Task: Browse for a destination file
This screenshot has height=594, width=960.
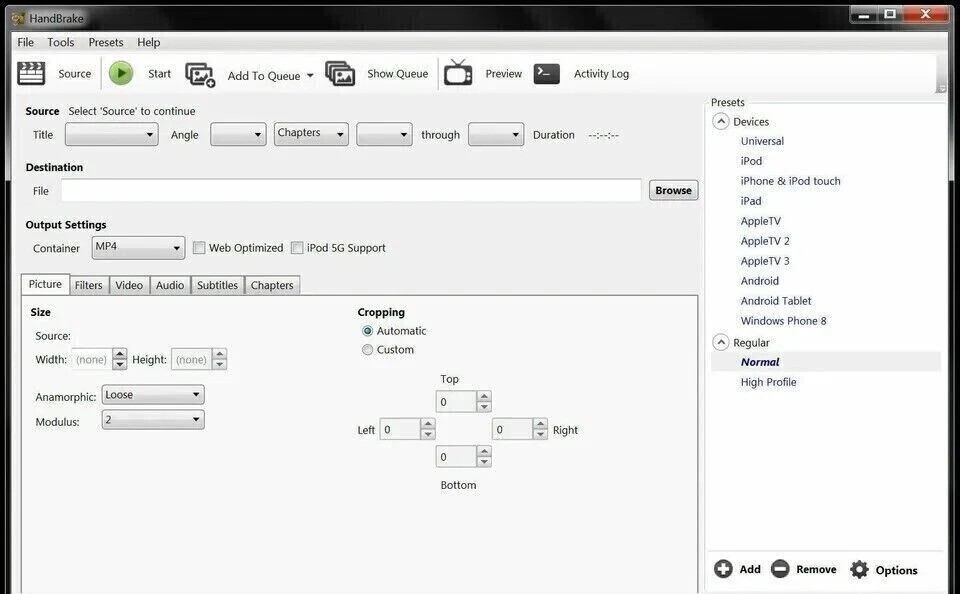Action: (x=673, y=190)
